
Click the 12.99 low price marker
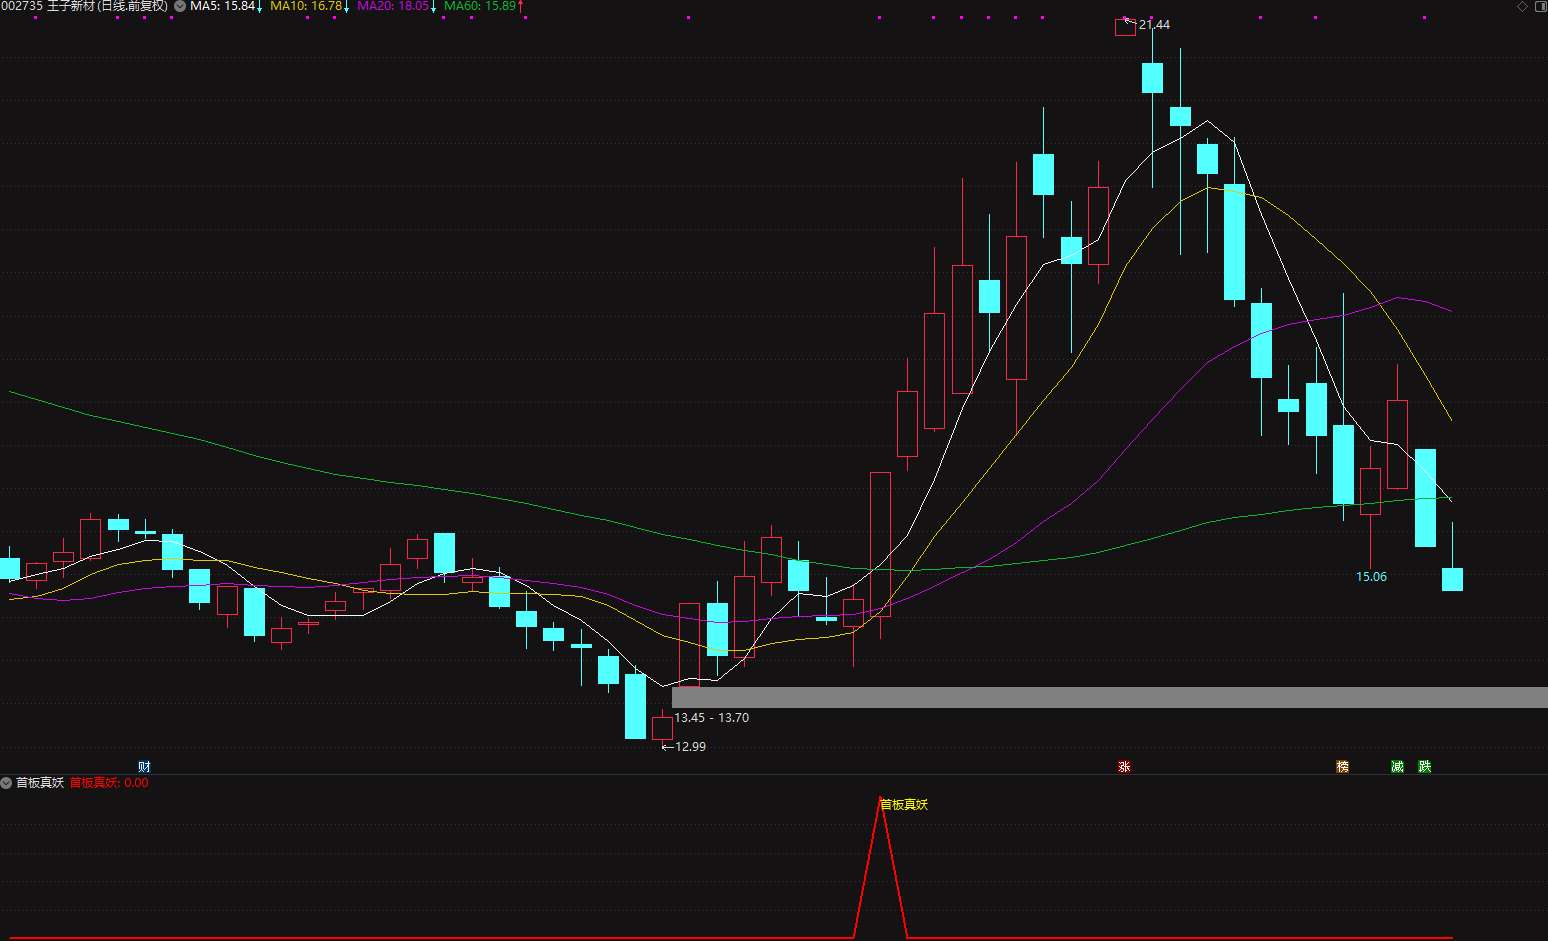click(690, 746)
